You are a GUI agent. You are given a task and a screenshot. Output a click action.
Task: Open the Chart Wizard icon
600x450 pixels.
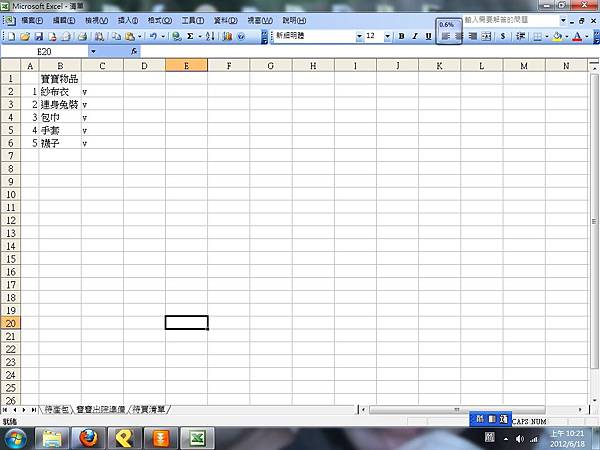click(228, 36)
